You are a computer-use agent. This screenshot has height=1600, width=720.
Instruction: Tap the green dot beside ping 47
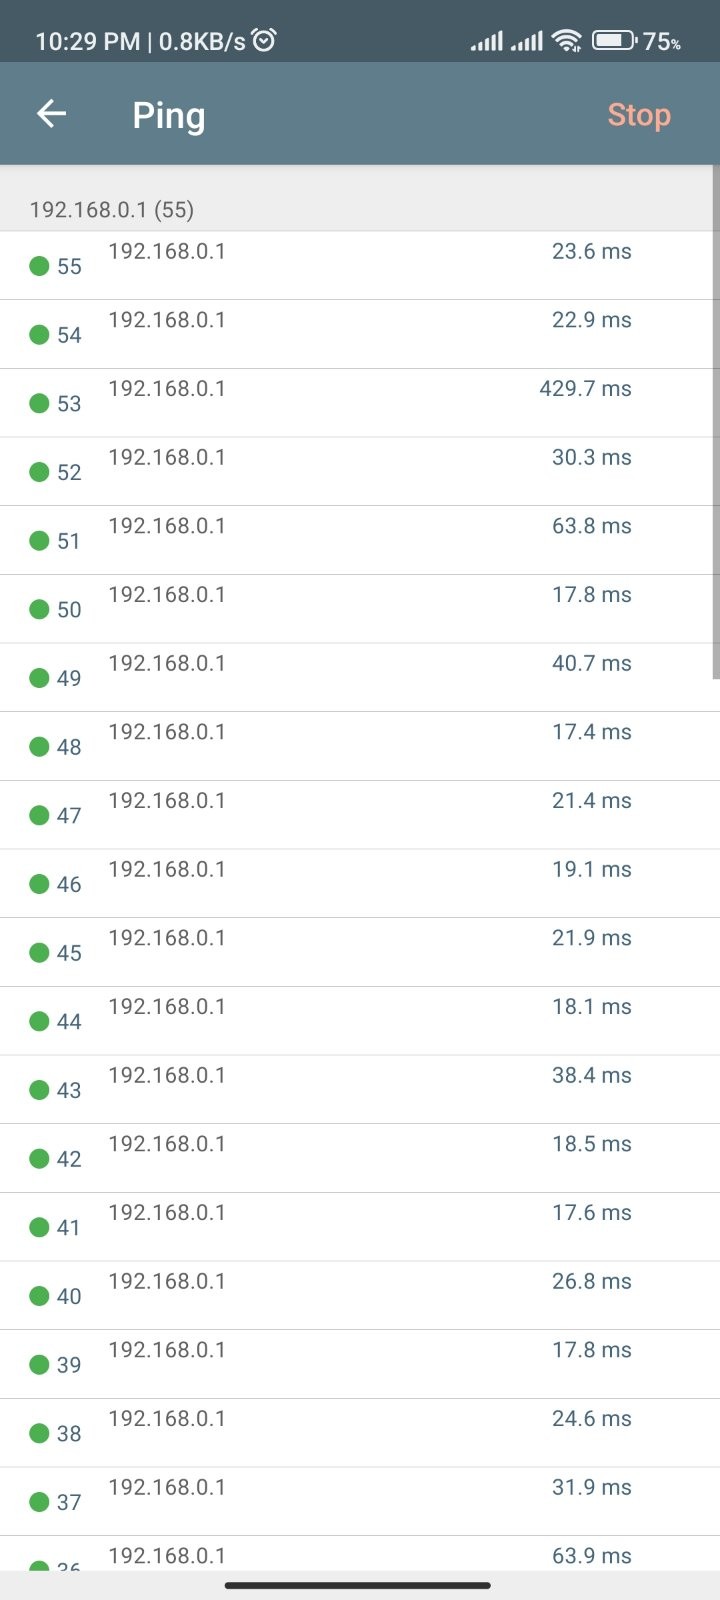click(x=39, y=815)
